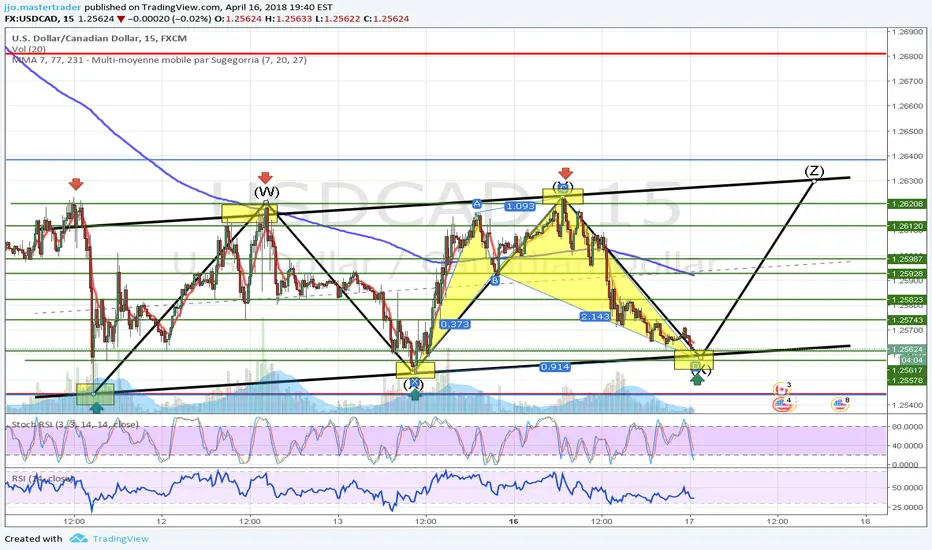Open the US economic event icon marked 4
Image resolution: width=932 pixels, height=550 pixels.
click(781, 405)
